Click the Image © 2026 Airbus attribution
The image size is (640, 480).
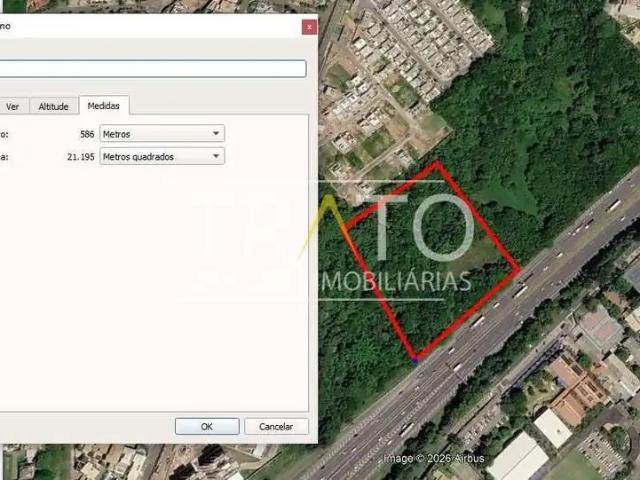point(433,458)
